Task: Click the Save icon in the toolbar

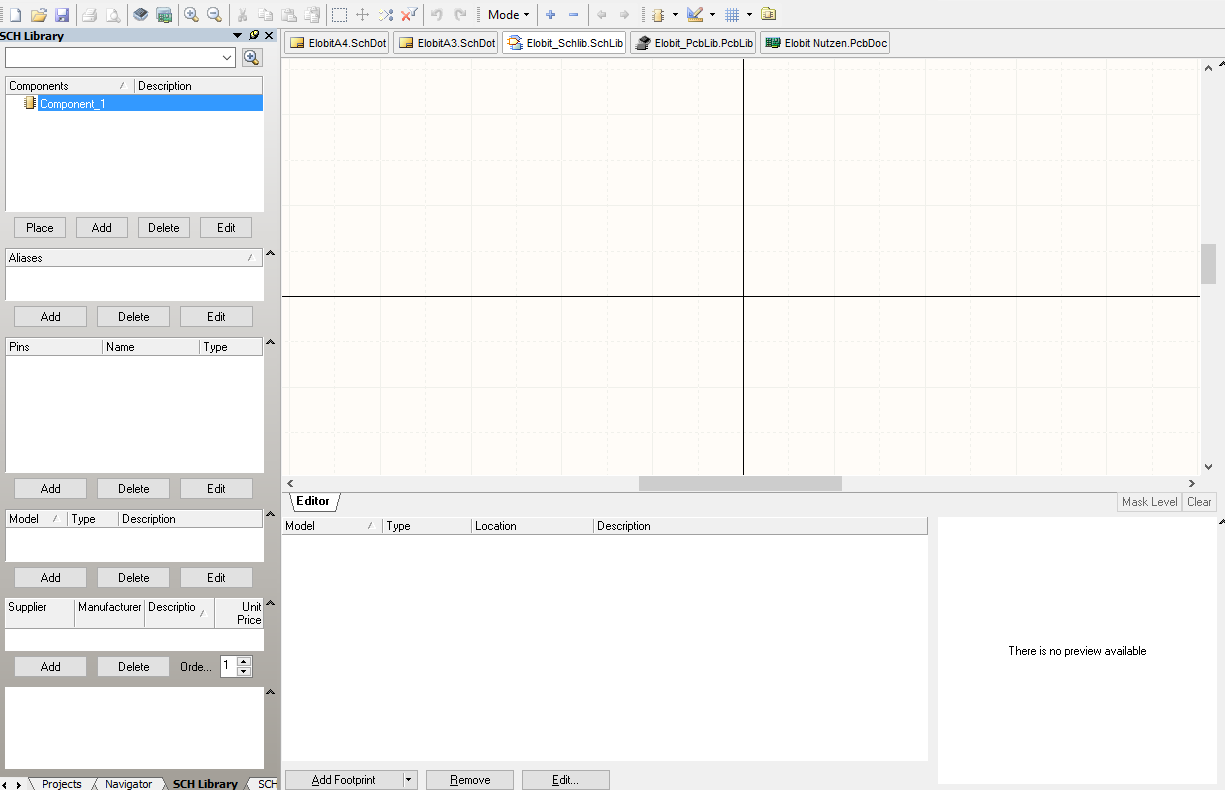Action: pyautogui.click(x=62, y=15)
